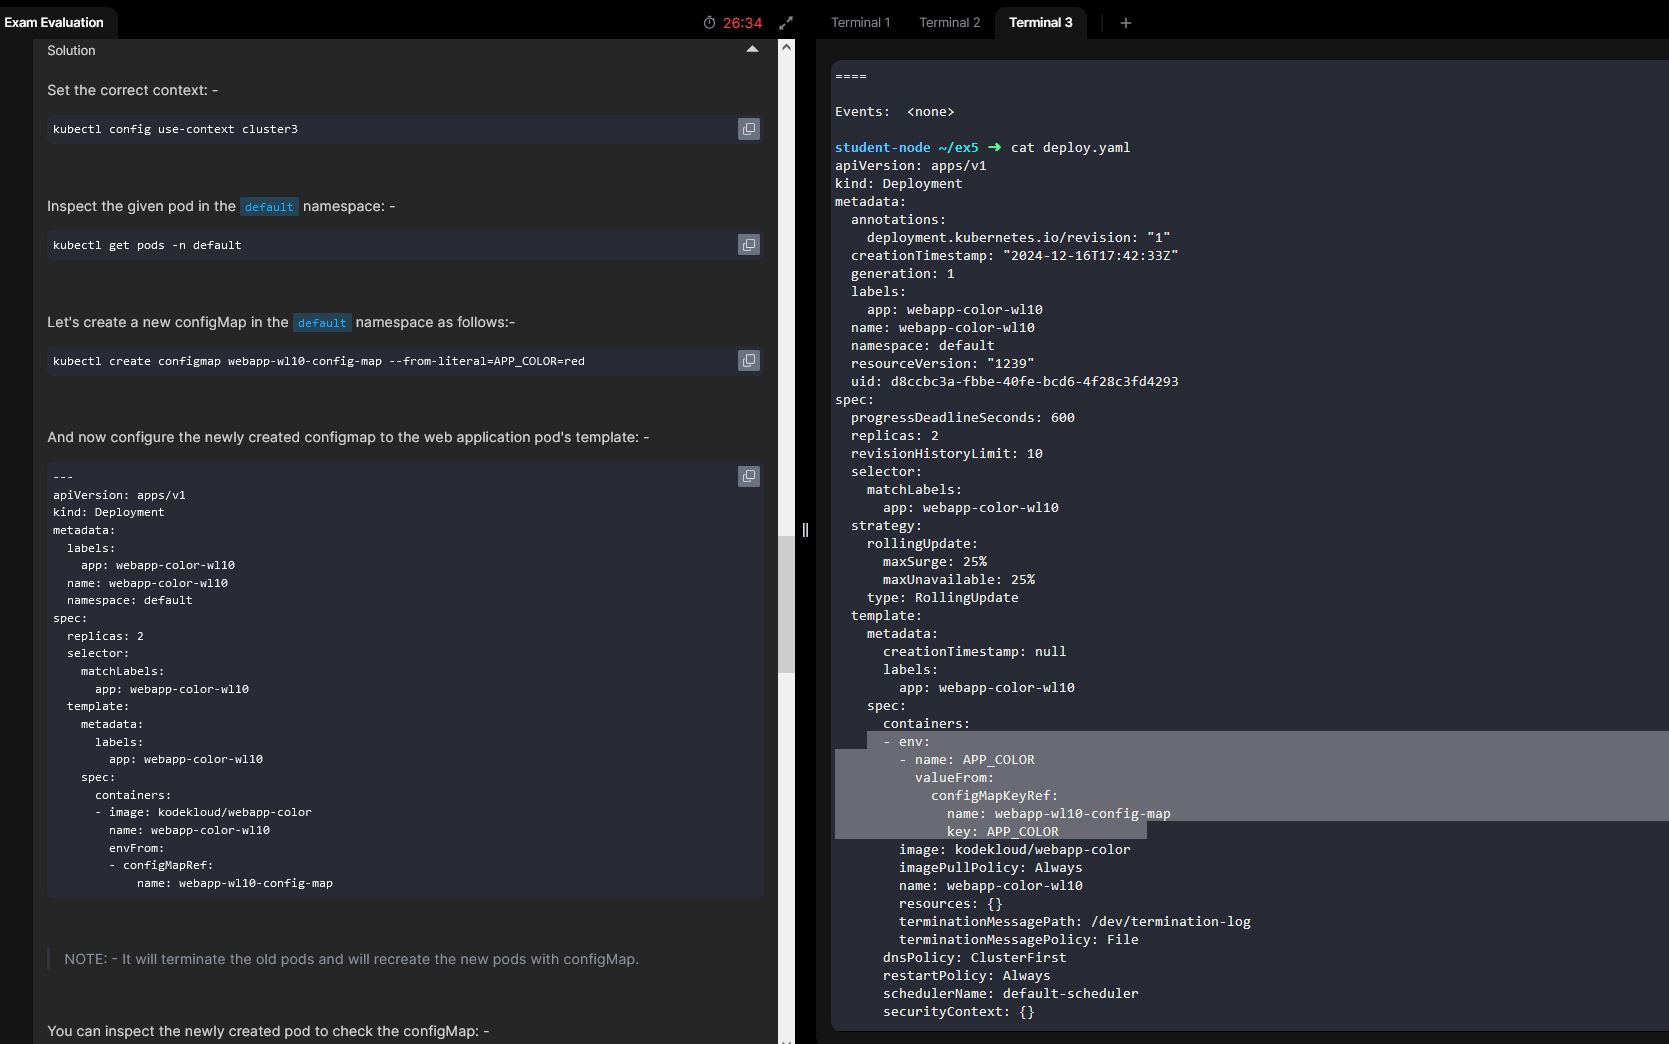Collapse the Solution section
The height and width of the screenshot is (1044, 1669).
click(x=752, y=50)
